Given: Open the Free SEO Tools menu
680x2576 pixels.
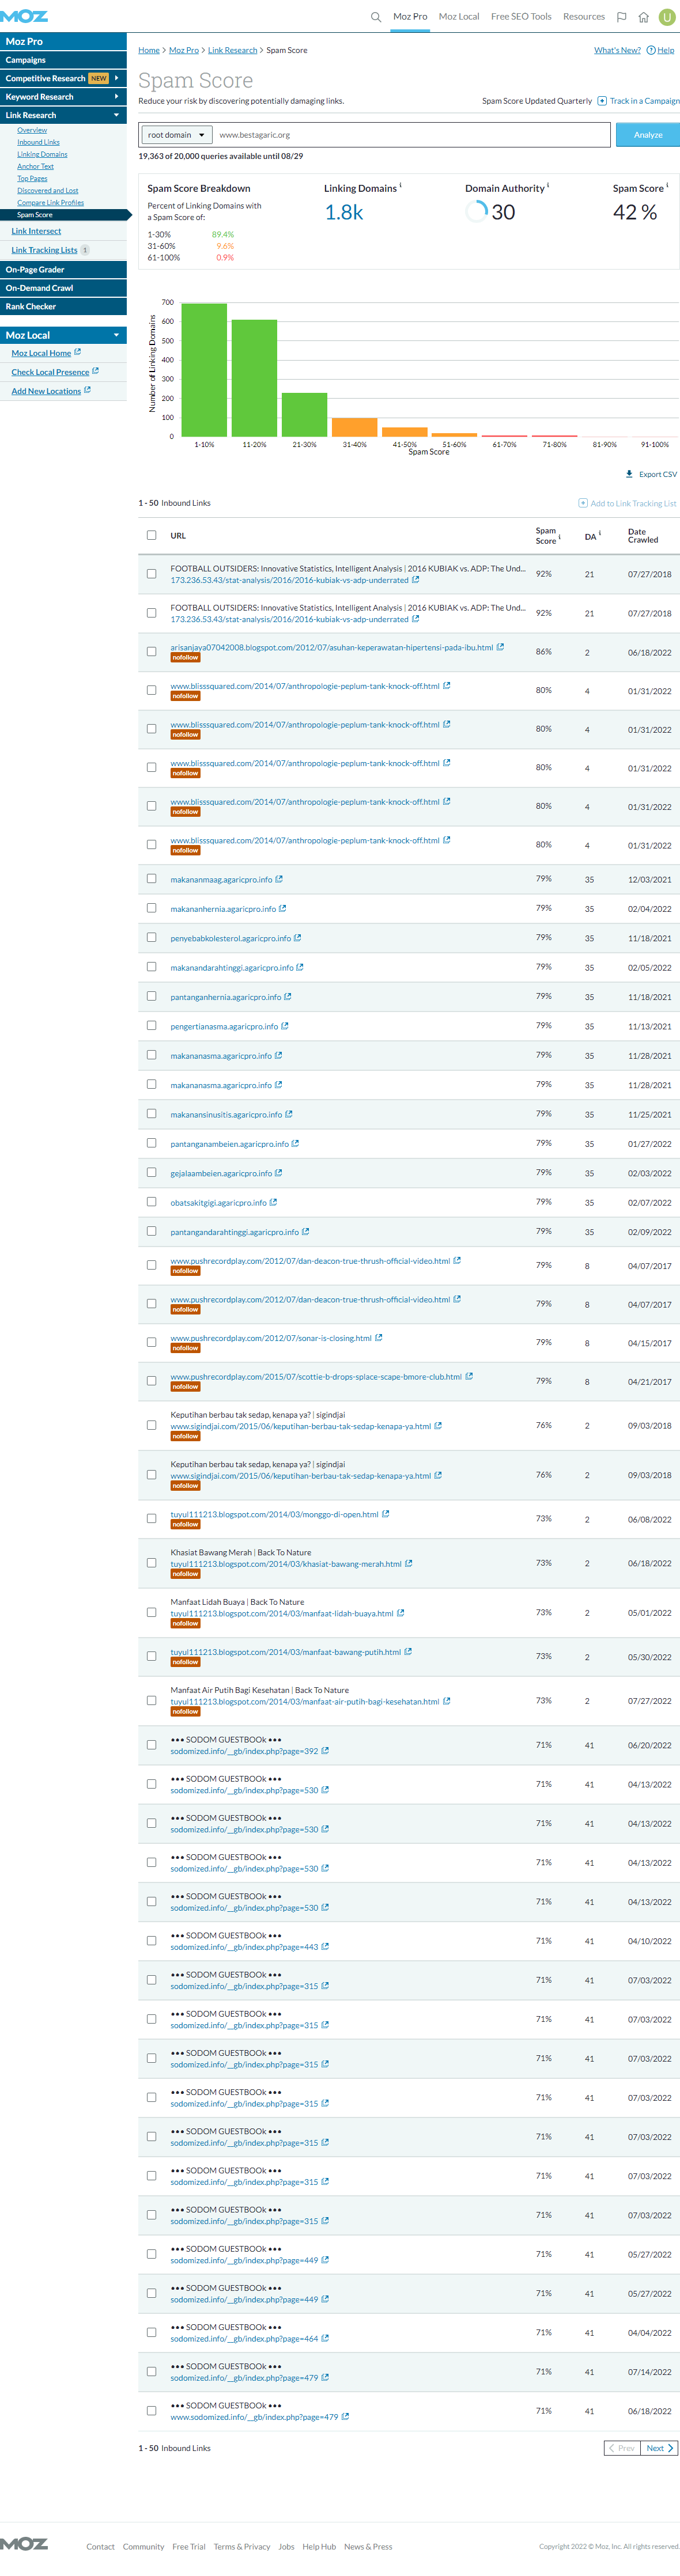Looking at the screenshot, I should (521, 17).
